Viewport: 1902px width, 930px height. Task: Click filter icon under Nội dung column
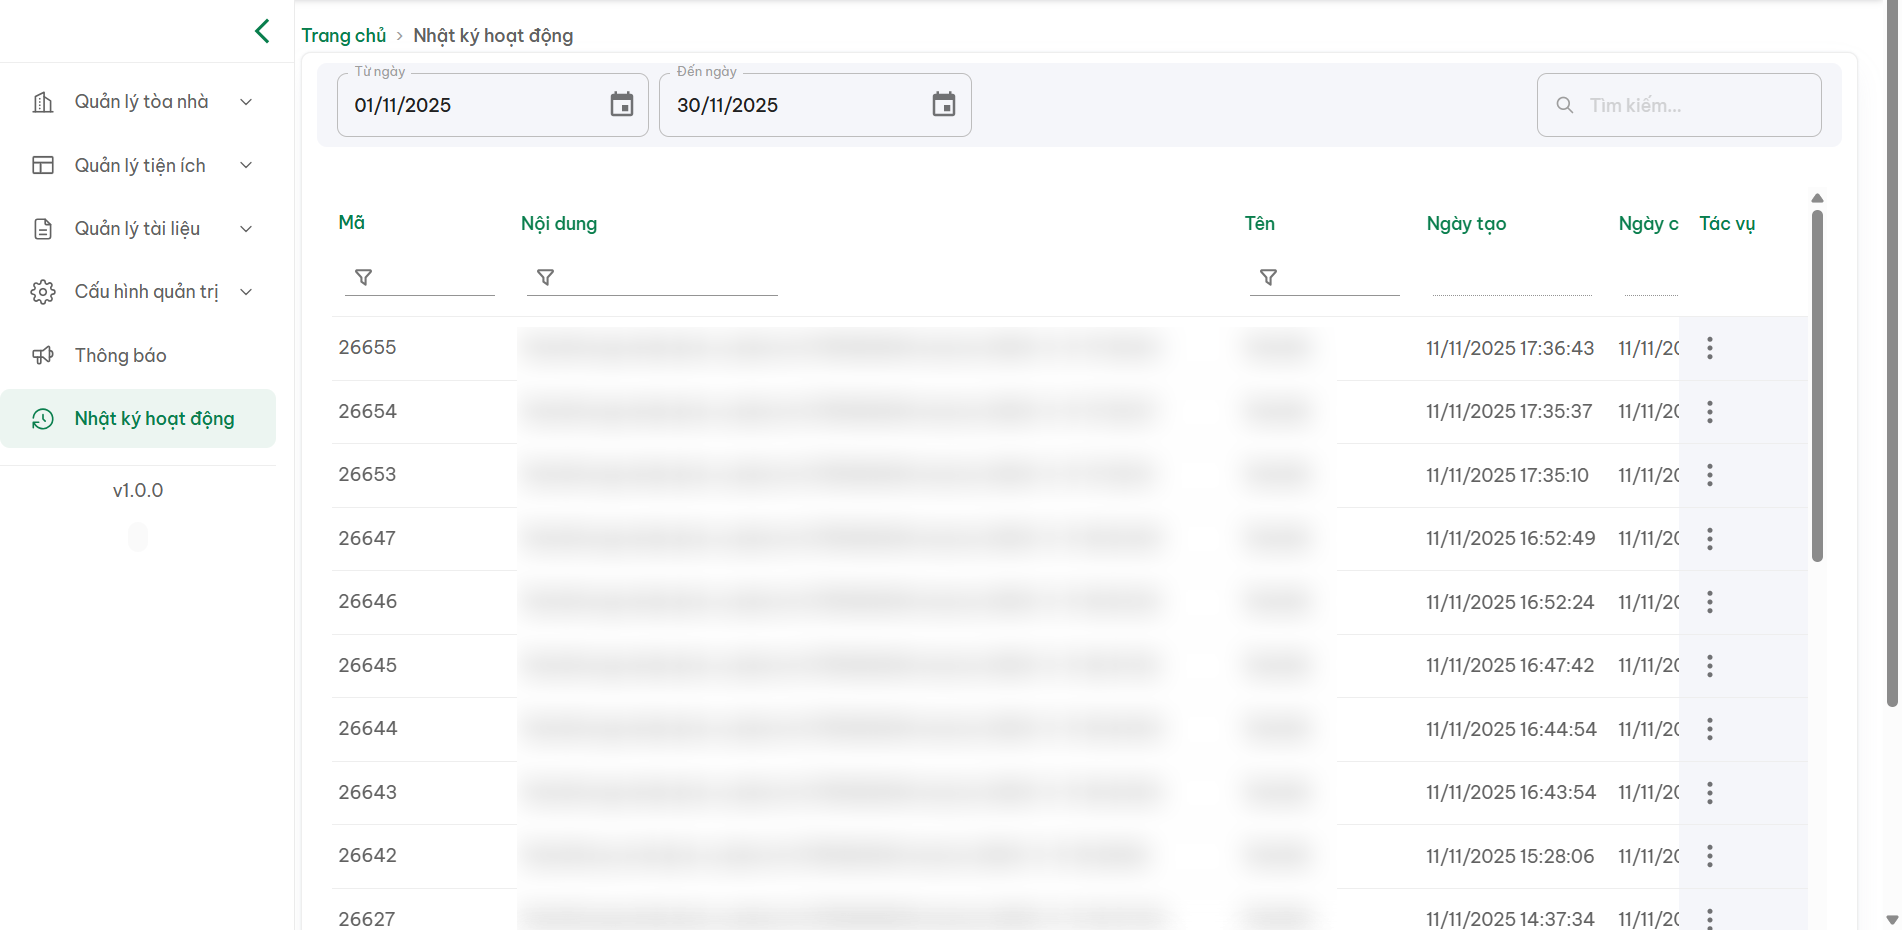point(546,277)
